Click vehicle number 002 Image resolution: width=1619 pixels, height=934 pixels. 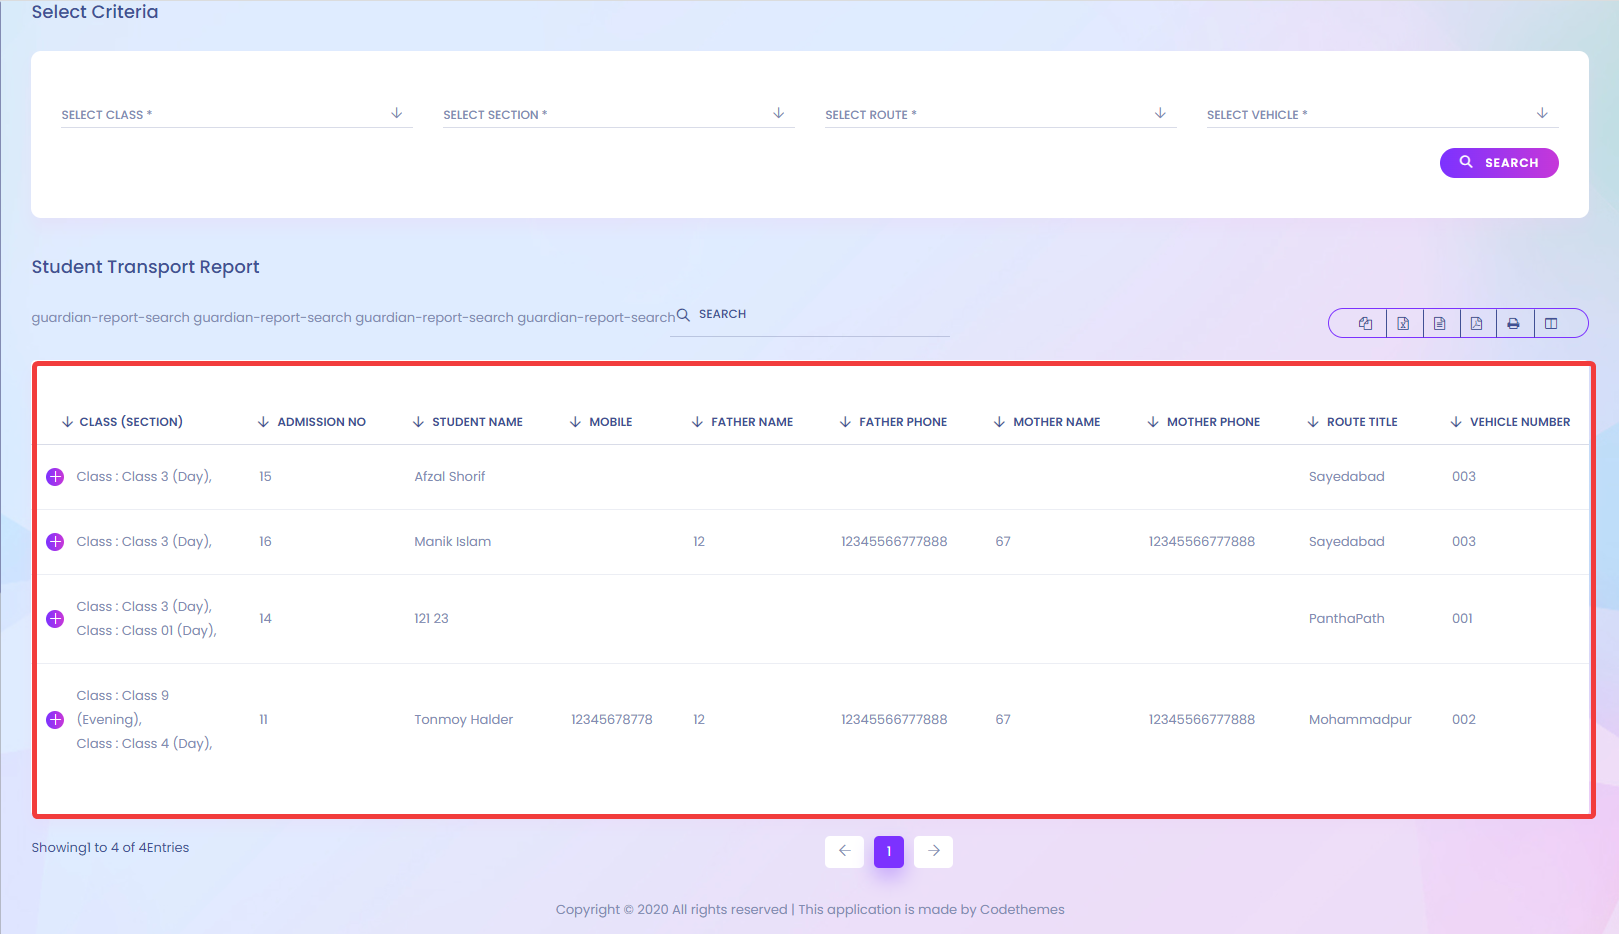(x=1464, y=720)
